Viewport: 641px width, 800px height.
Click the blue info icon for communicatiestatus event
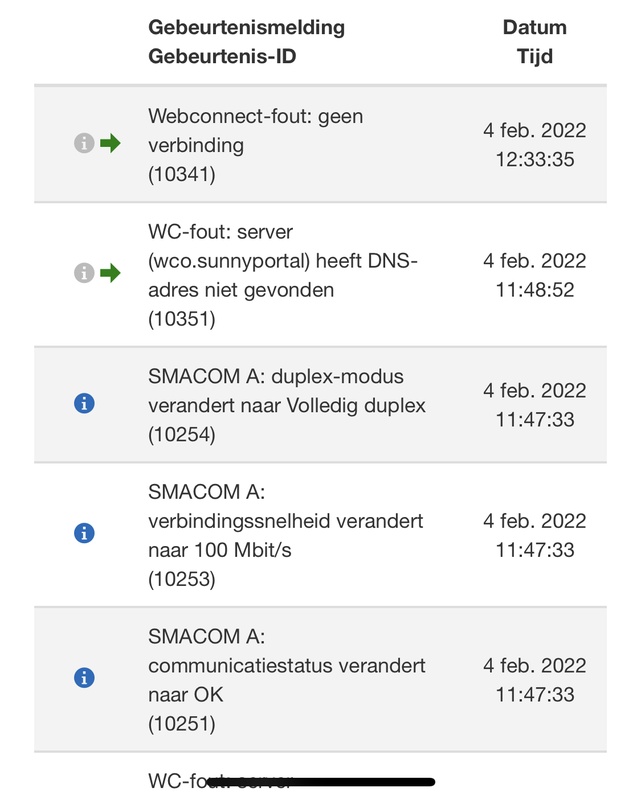85,675
